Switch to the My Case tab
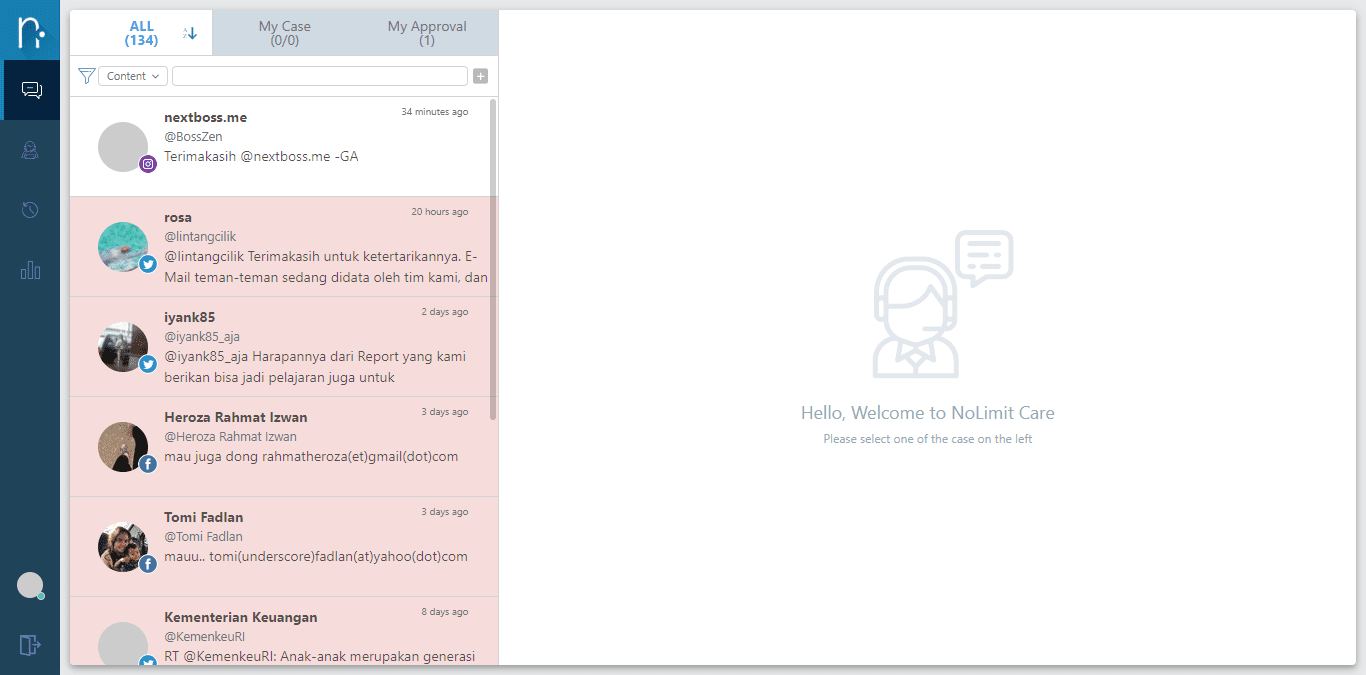 [x=285, y=33]
